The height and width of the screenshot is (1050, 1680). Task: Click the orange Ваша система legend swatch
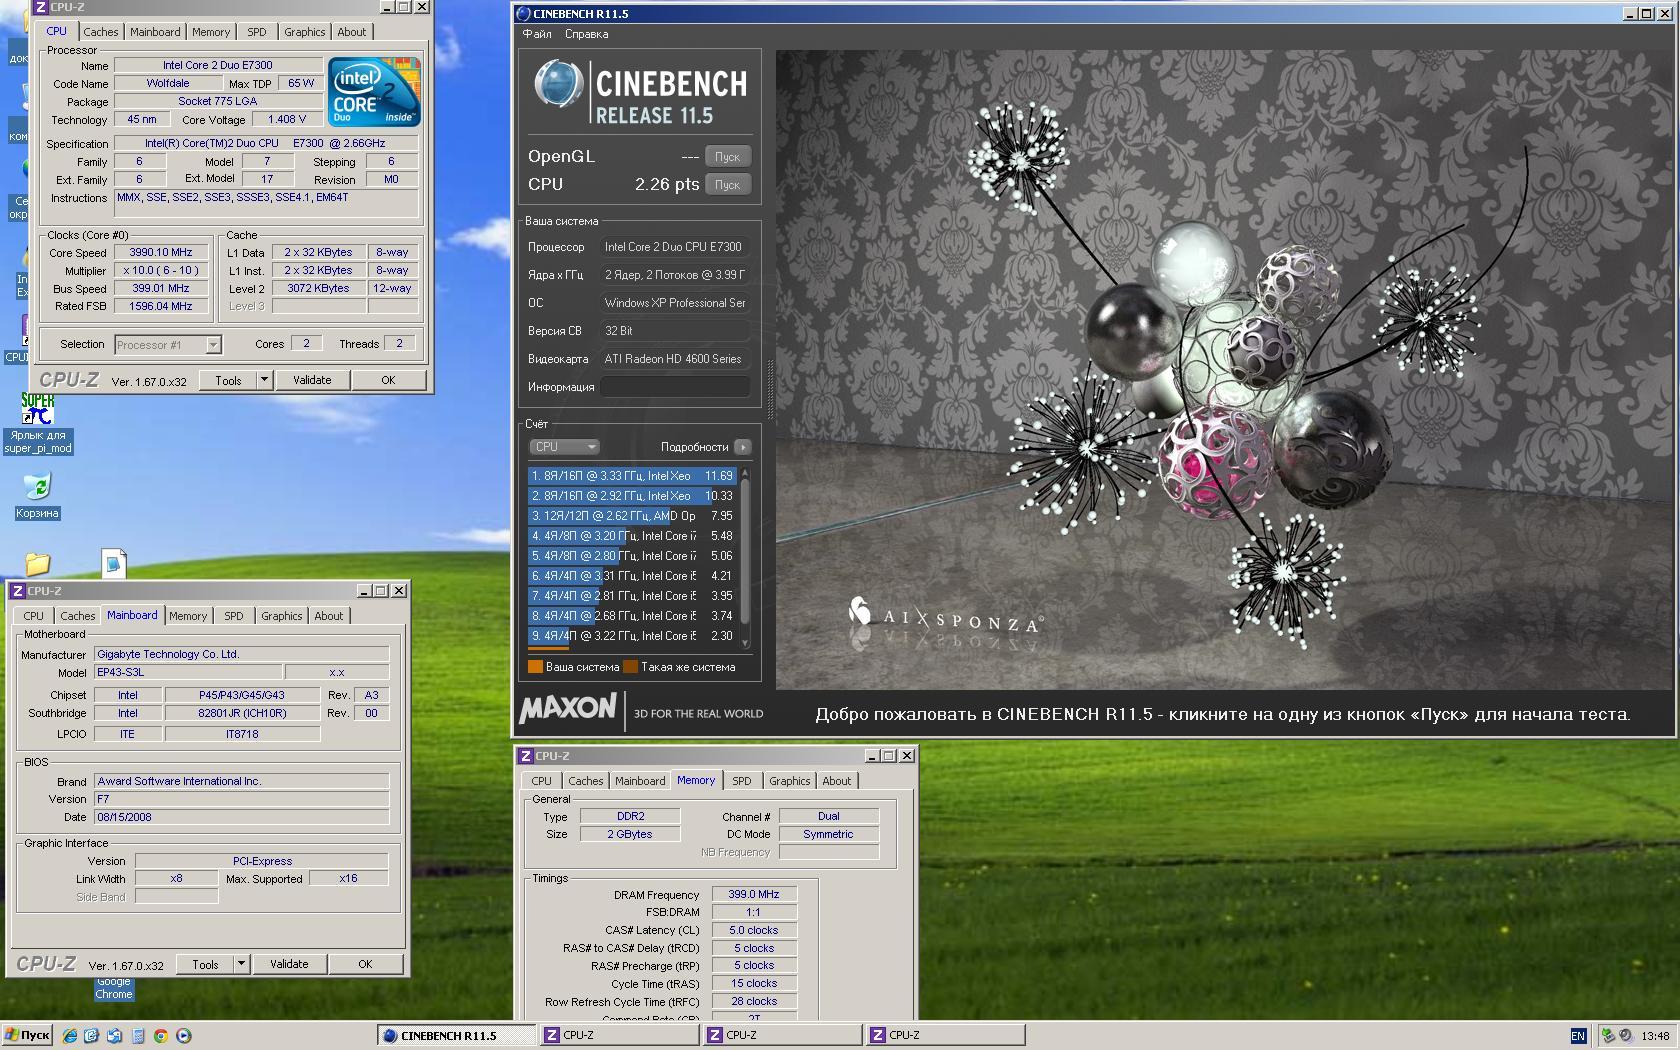[535, 667]
